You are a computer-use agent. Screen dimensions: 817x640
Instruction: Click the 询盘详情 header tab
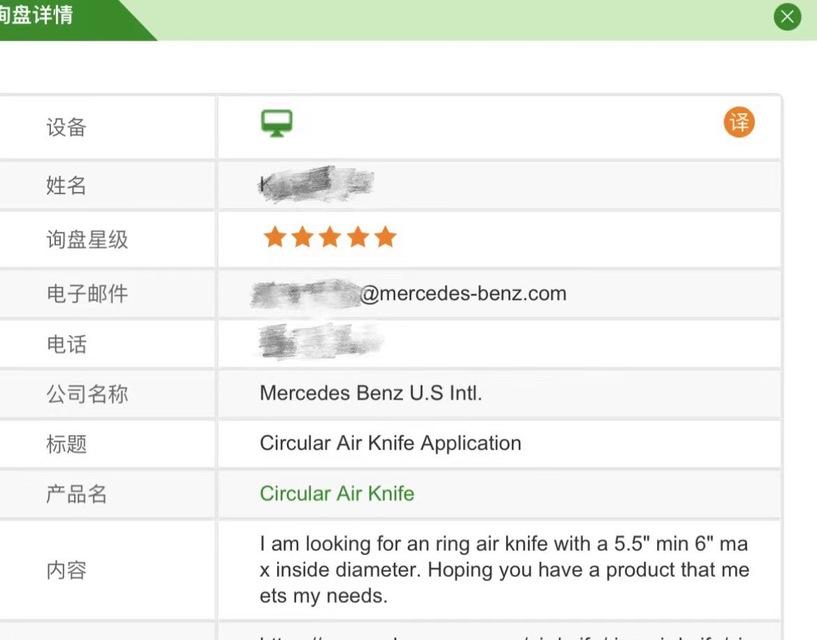(36, 15)
